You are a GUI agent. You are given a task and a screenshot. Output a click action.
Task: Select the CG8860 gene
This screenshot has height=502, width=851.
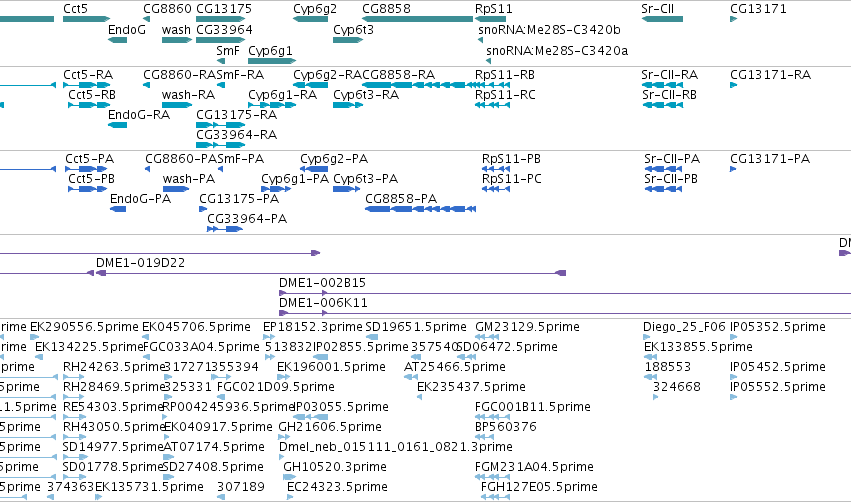pyautogui.click(x=147, y=19)
